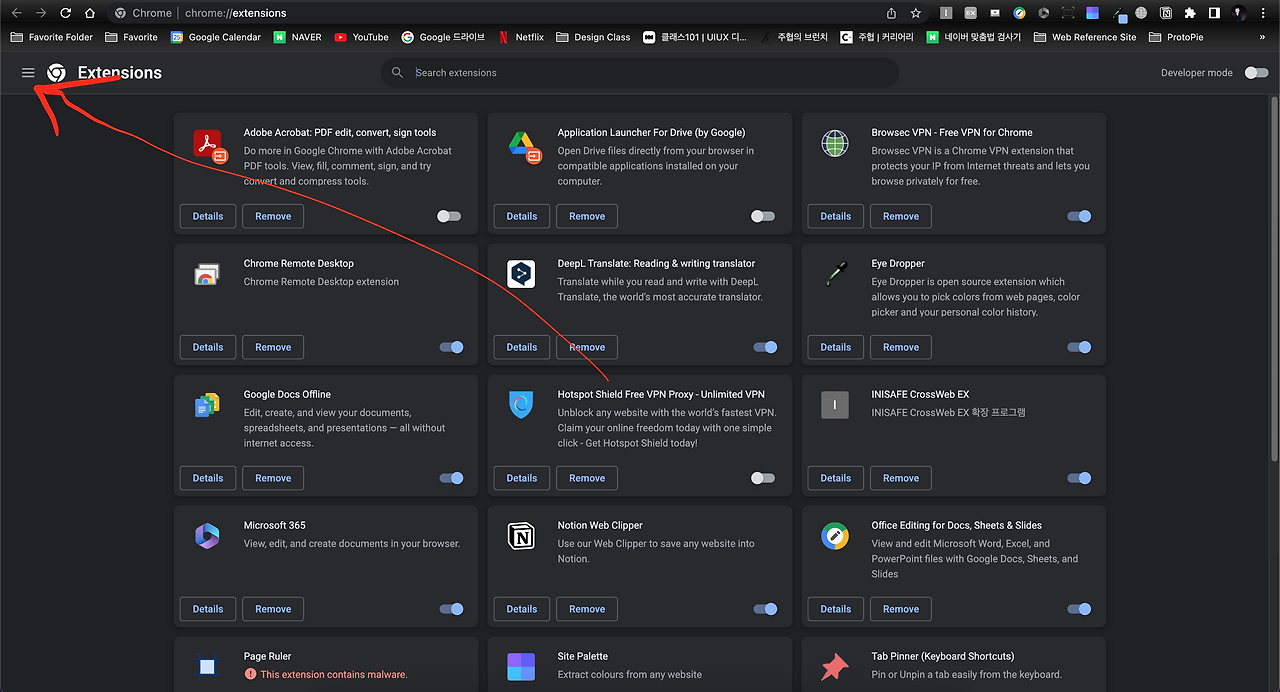Click the Hotspot Shield blue shield icon
The height and width of the screenshot is (692, 1280).
click(521, 405)
